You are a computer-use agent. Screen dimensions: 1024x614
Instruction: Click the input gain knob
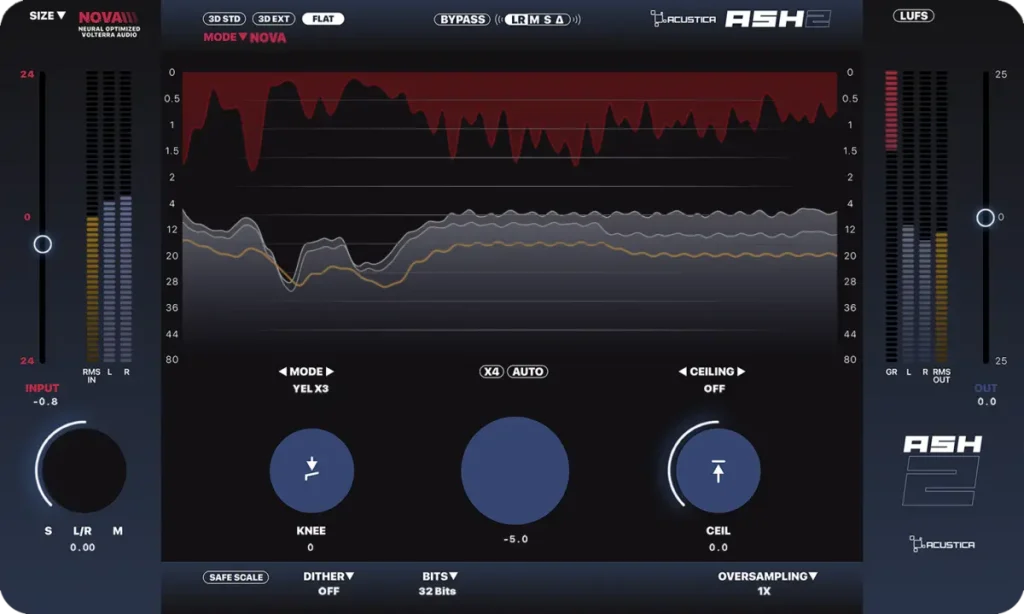pyautogui.click(x=84, y=470)
